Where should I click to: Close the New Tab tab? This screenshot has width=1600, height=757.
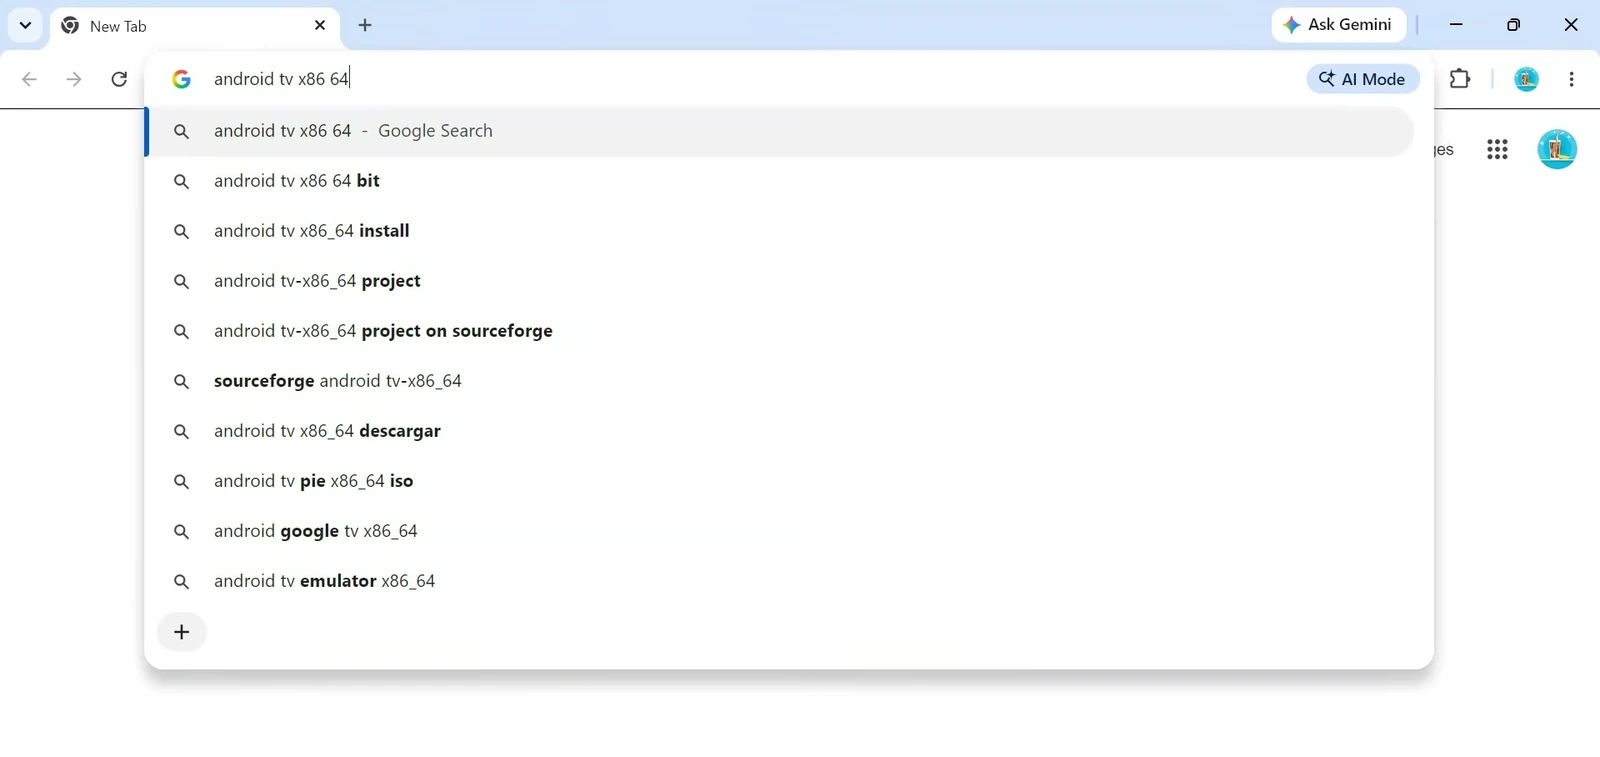pyautogui.click(x=320, y=25)
